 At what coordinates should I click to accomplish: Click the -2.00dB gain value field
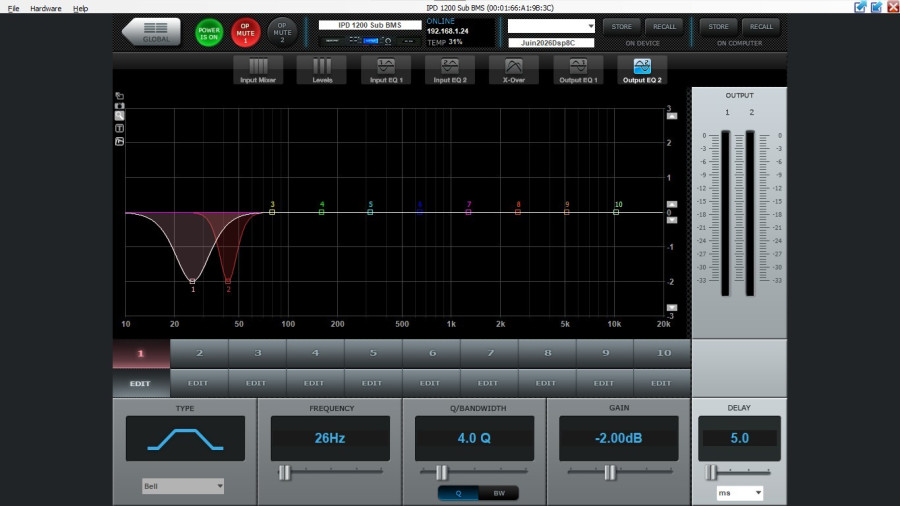[619, 438]
